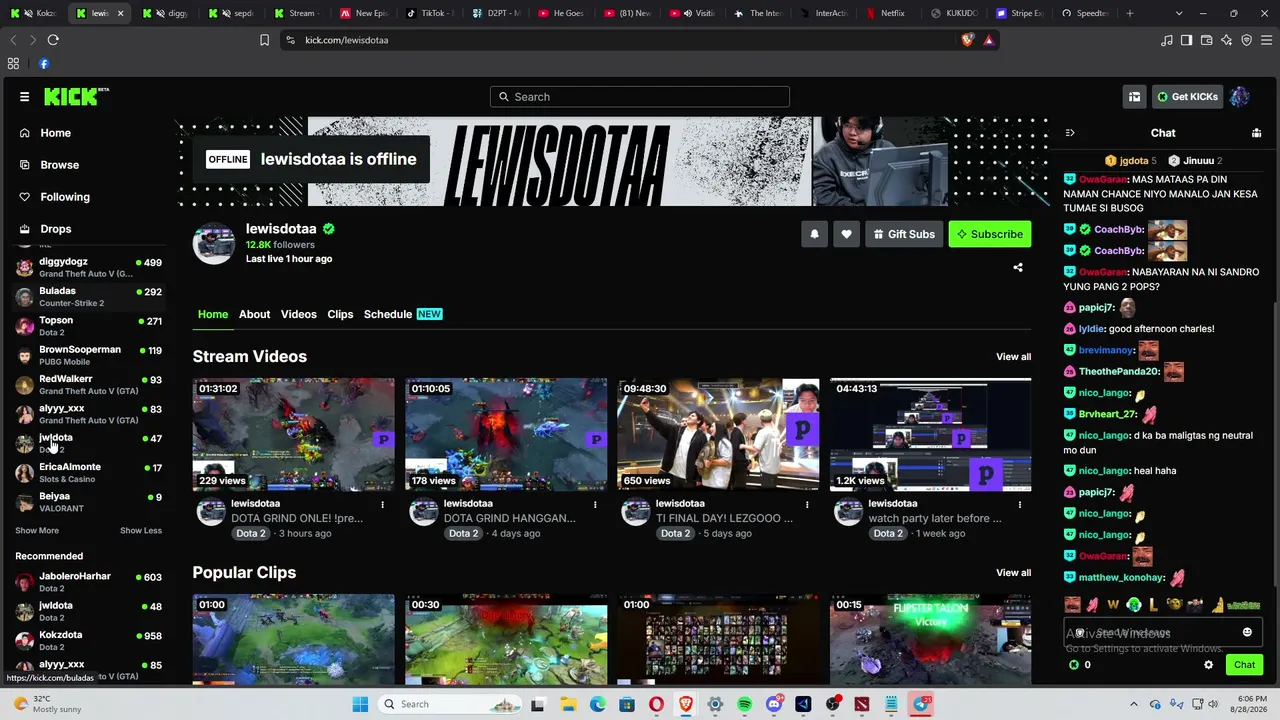Screen dimensions: 1280x720
Task: Open chat users list icon
Action: pyautogui.click(x=1256, y=133)
